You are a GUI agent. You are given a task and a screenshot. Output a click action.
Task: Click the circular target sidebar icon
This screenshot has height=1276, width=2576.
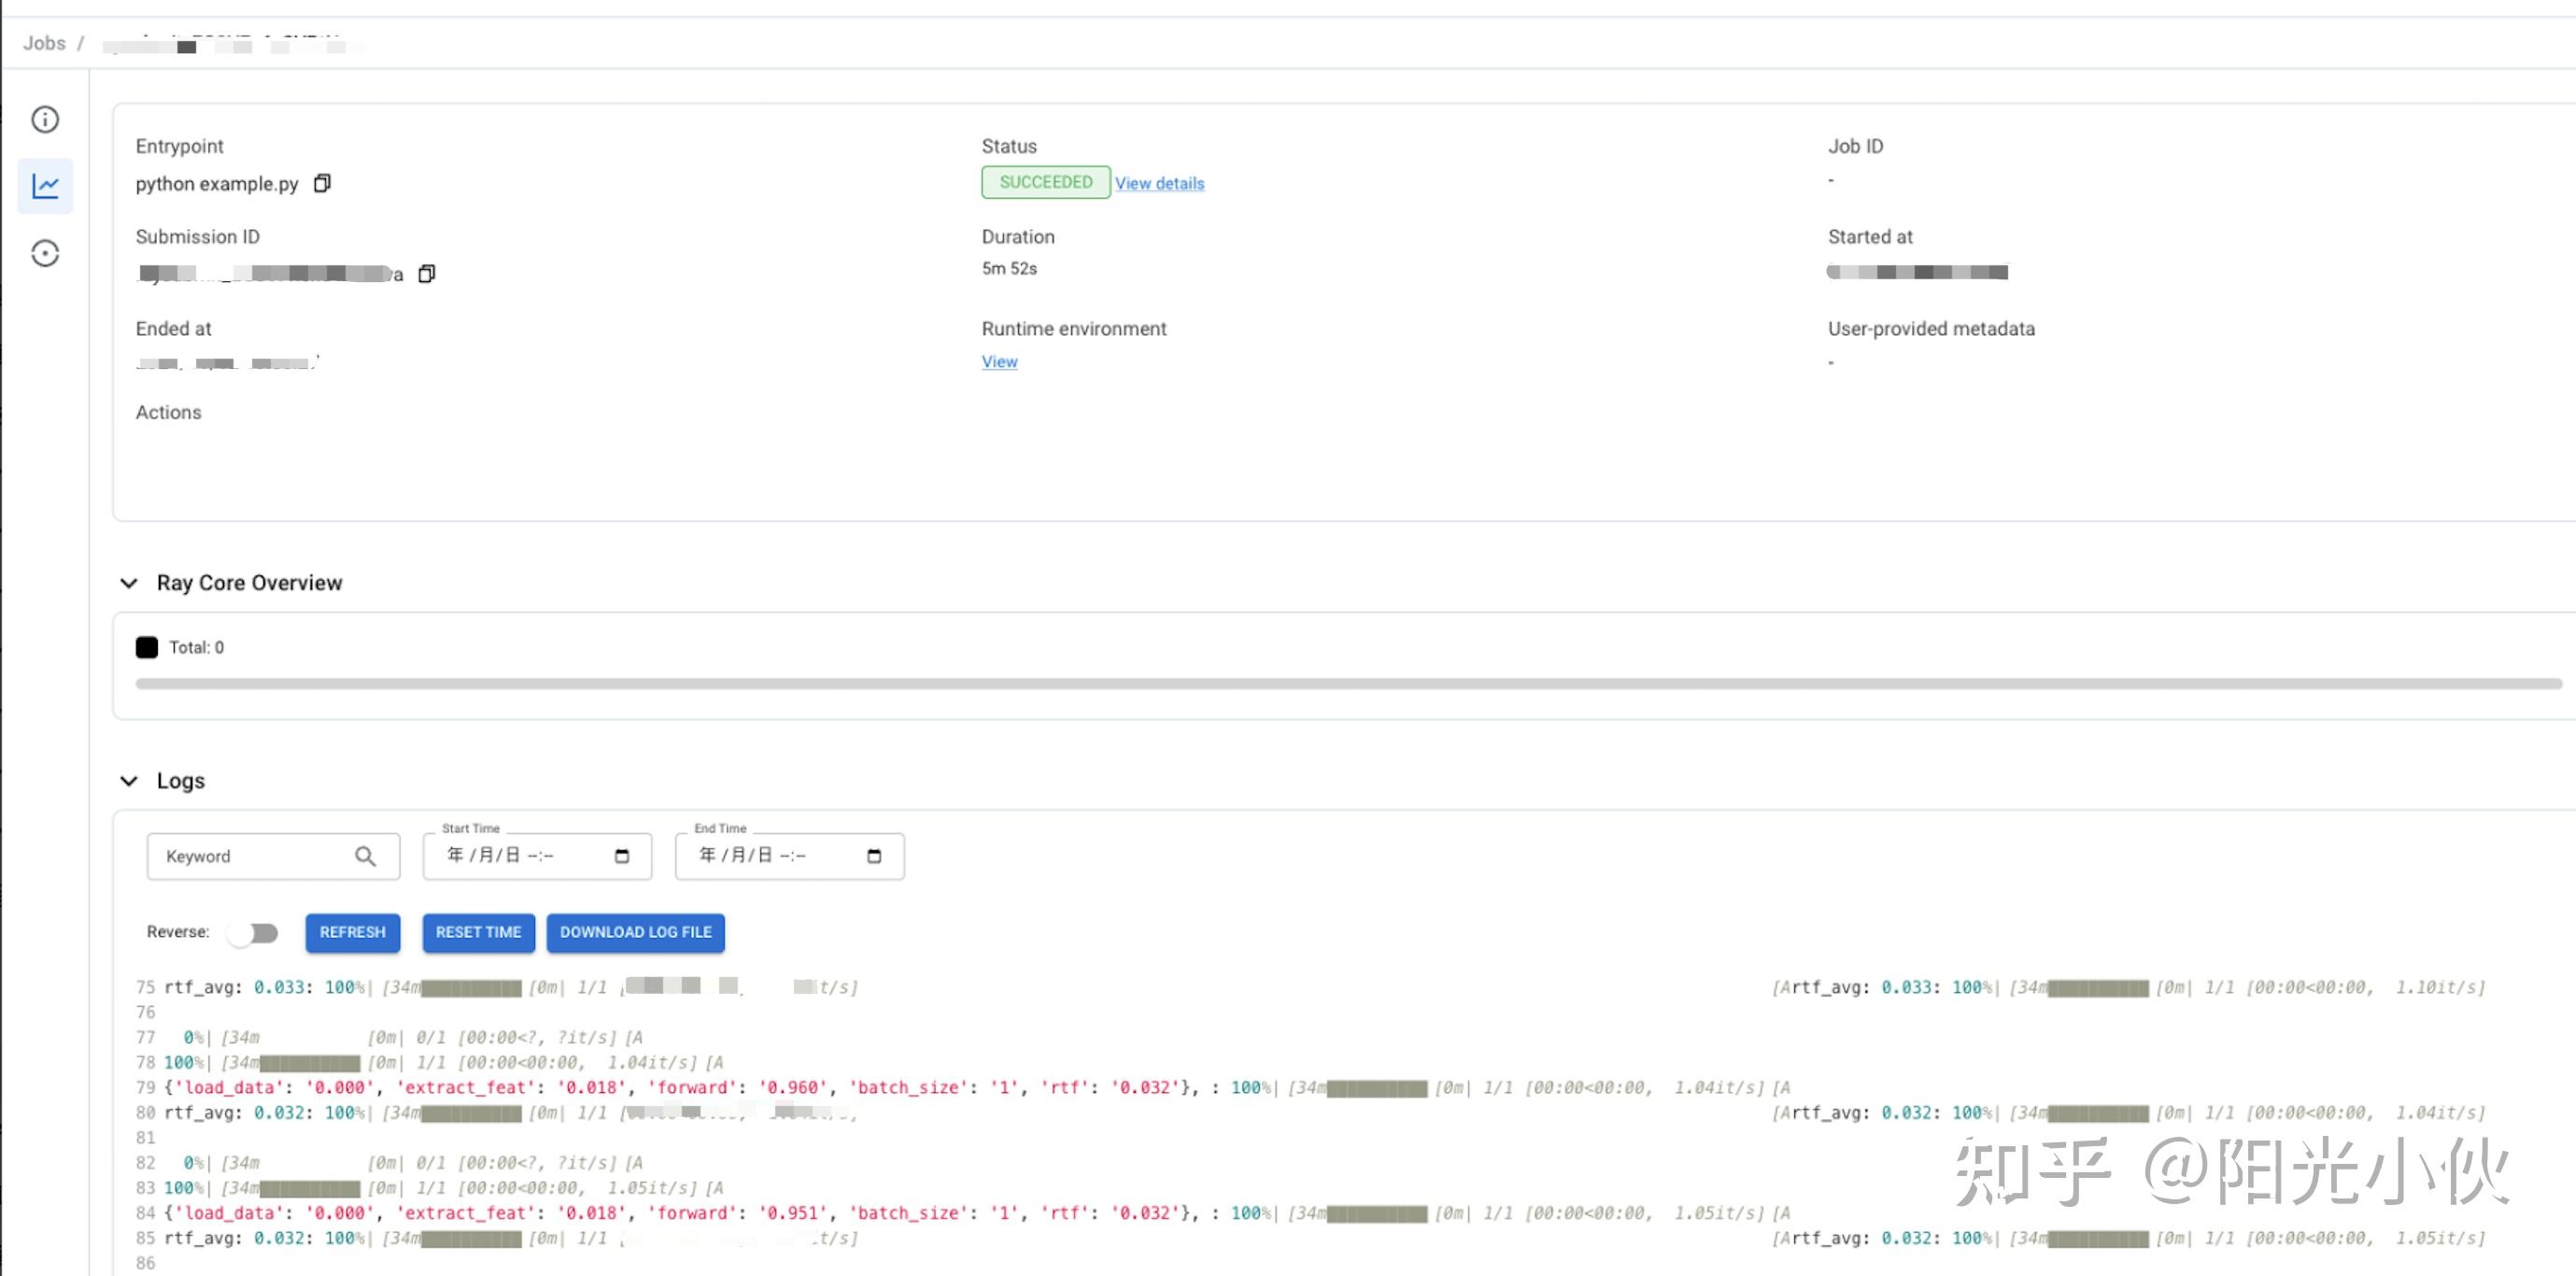[45, 253]
